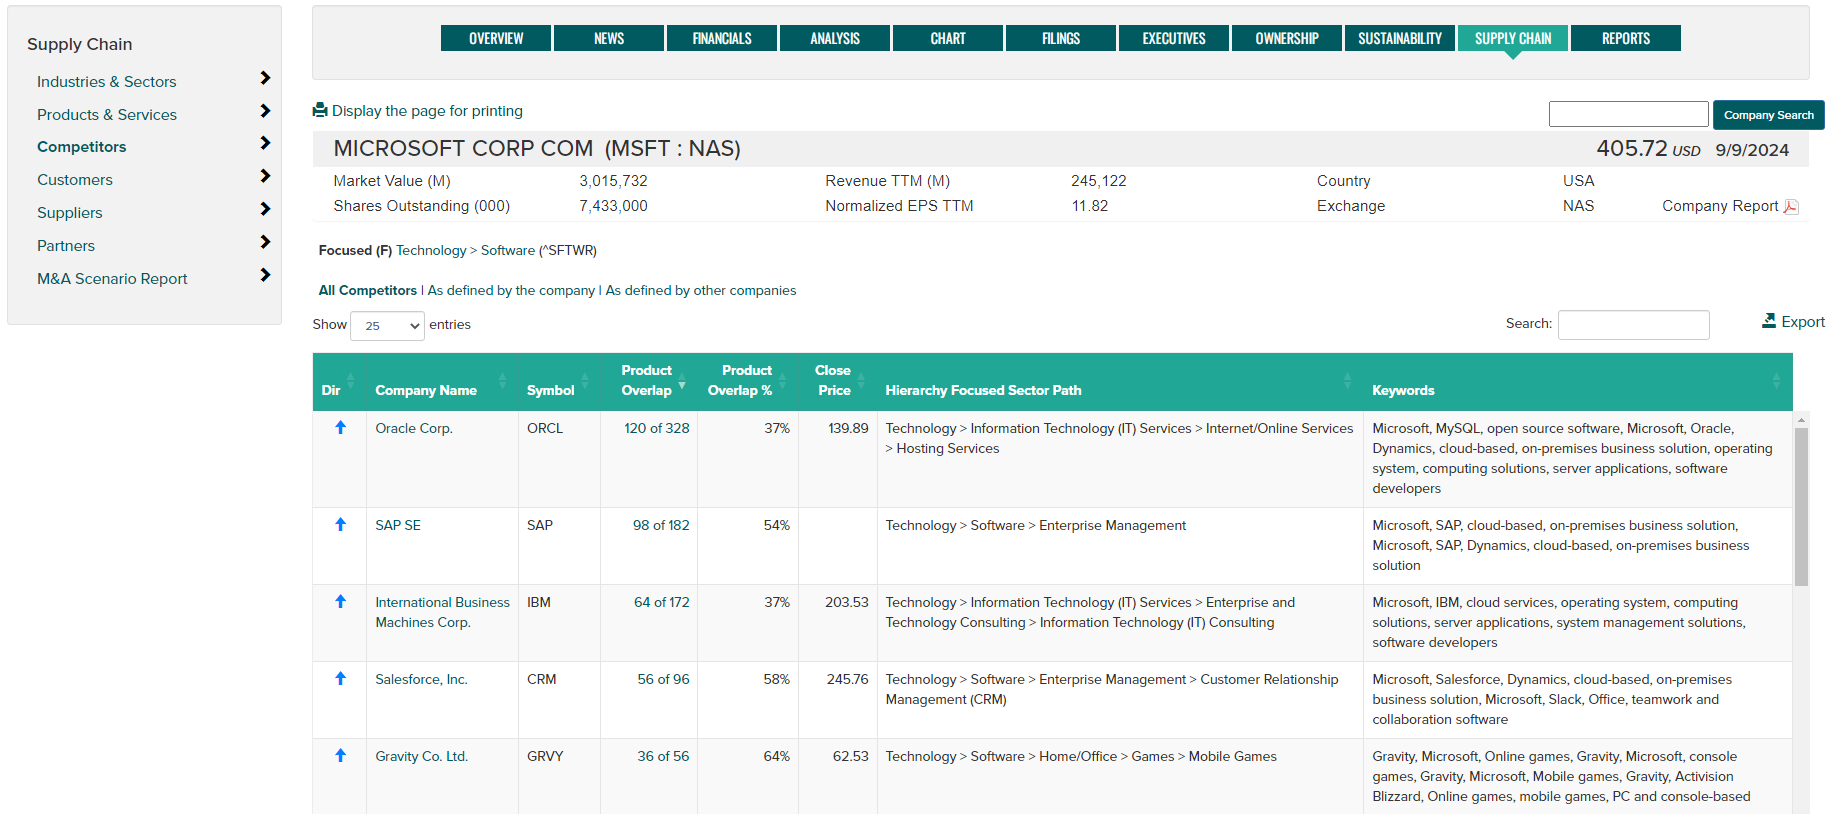Open International Business Machines Corp. link

point(443,612)
